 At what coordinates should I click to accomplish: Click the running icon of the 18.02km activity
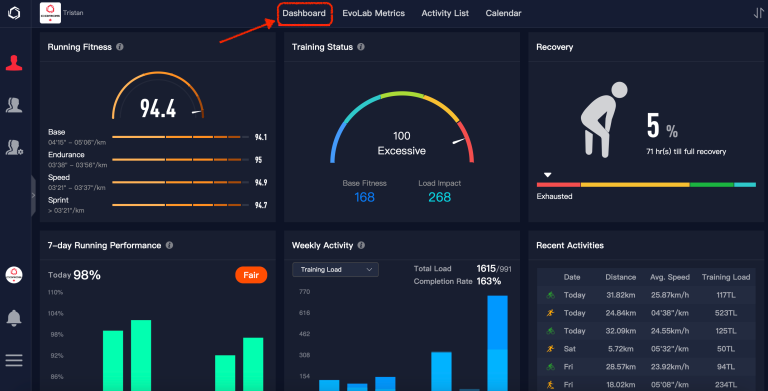pos(551,385)
